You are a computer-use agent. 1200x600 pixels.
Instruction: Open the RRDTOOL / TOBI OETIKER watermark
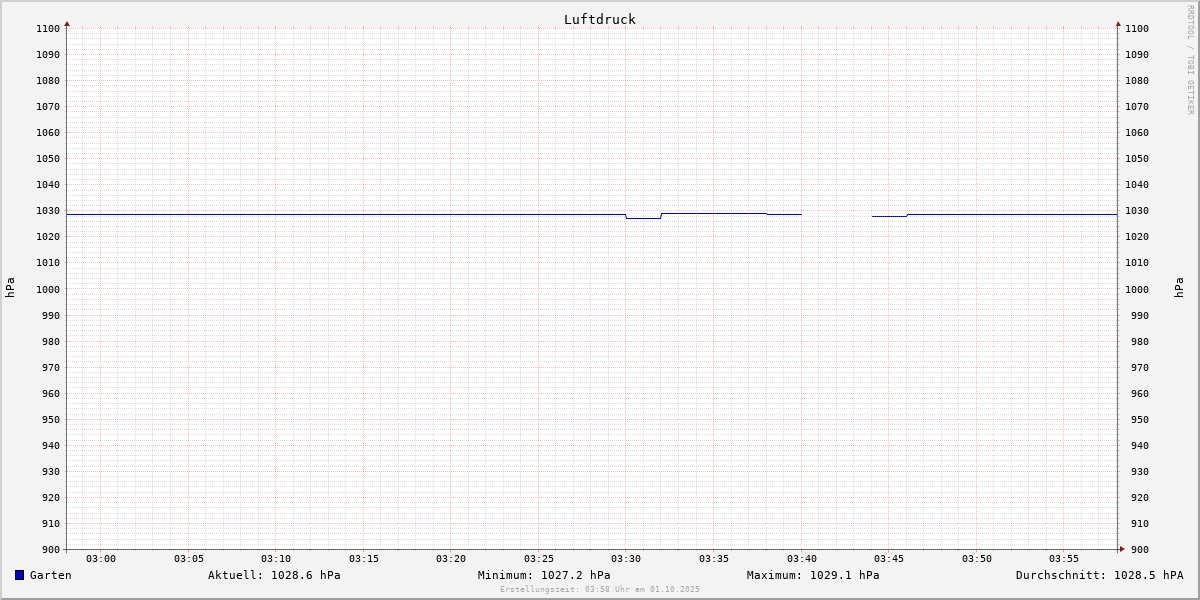click(x=1190, y=60)
